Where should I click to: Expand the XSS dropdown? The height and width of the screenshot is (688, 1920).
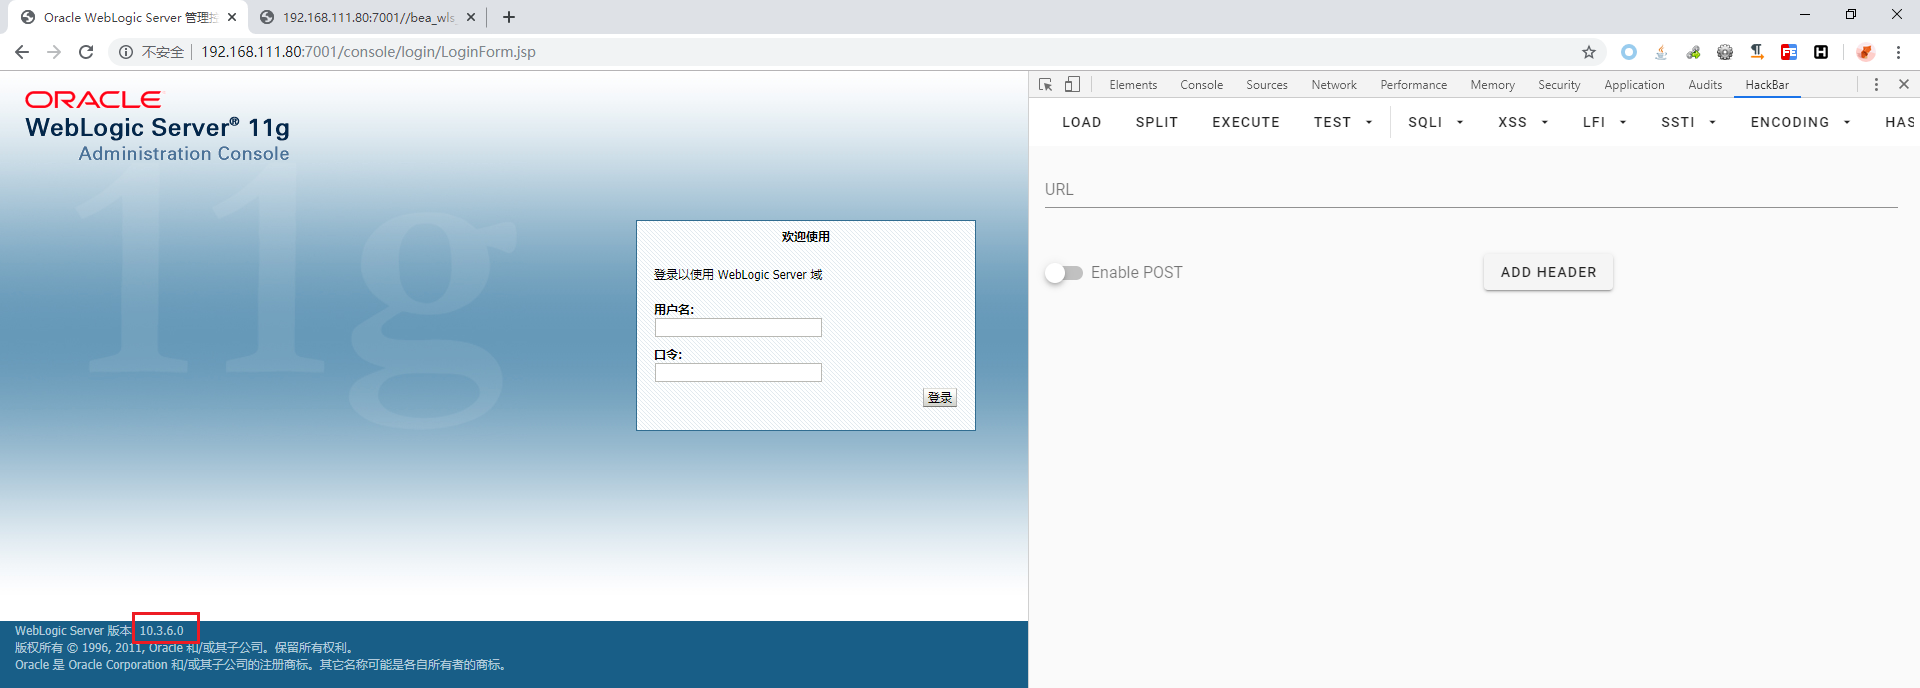click(x=1523, y=122)
